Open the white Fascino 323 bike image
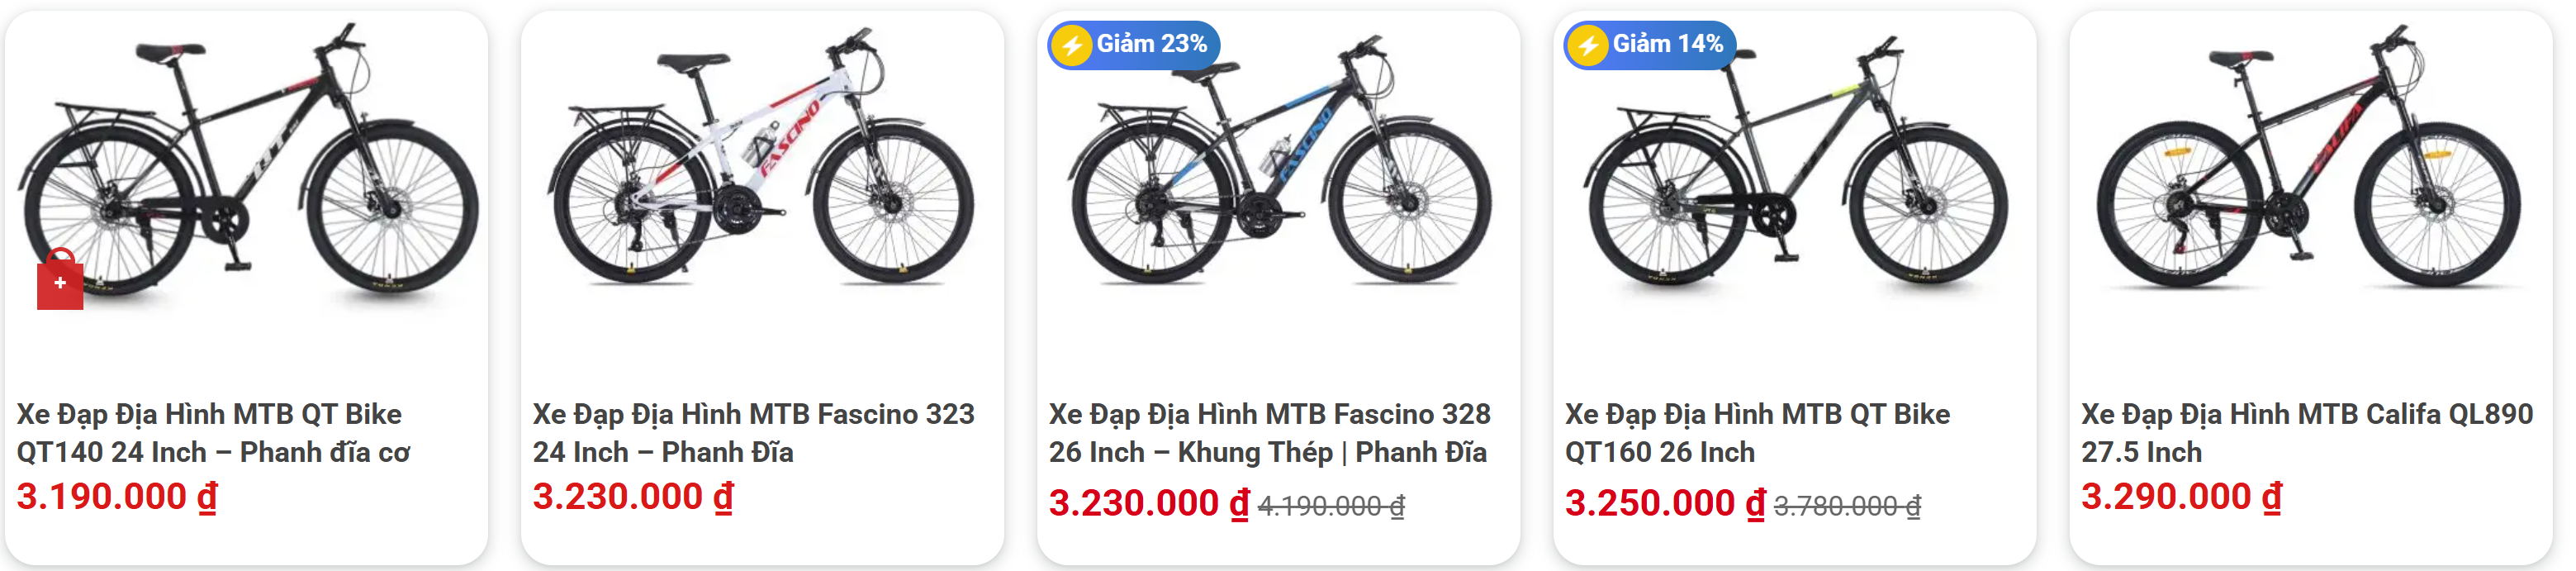 (762, 160)
